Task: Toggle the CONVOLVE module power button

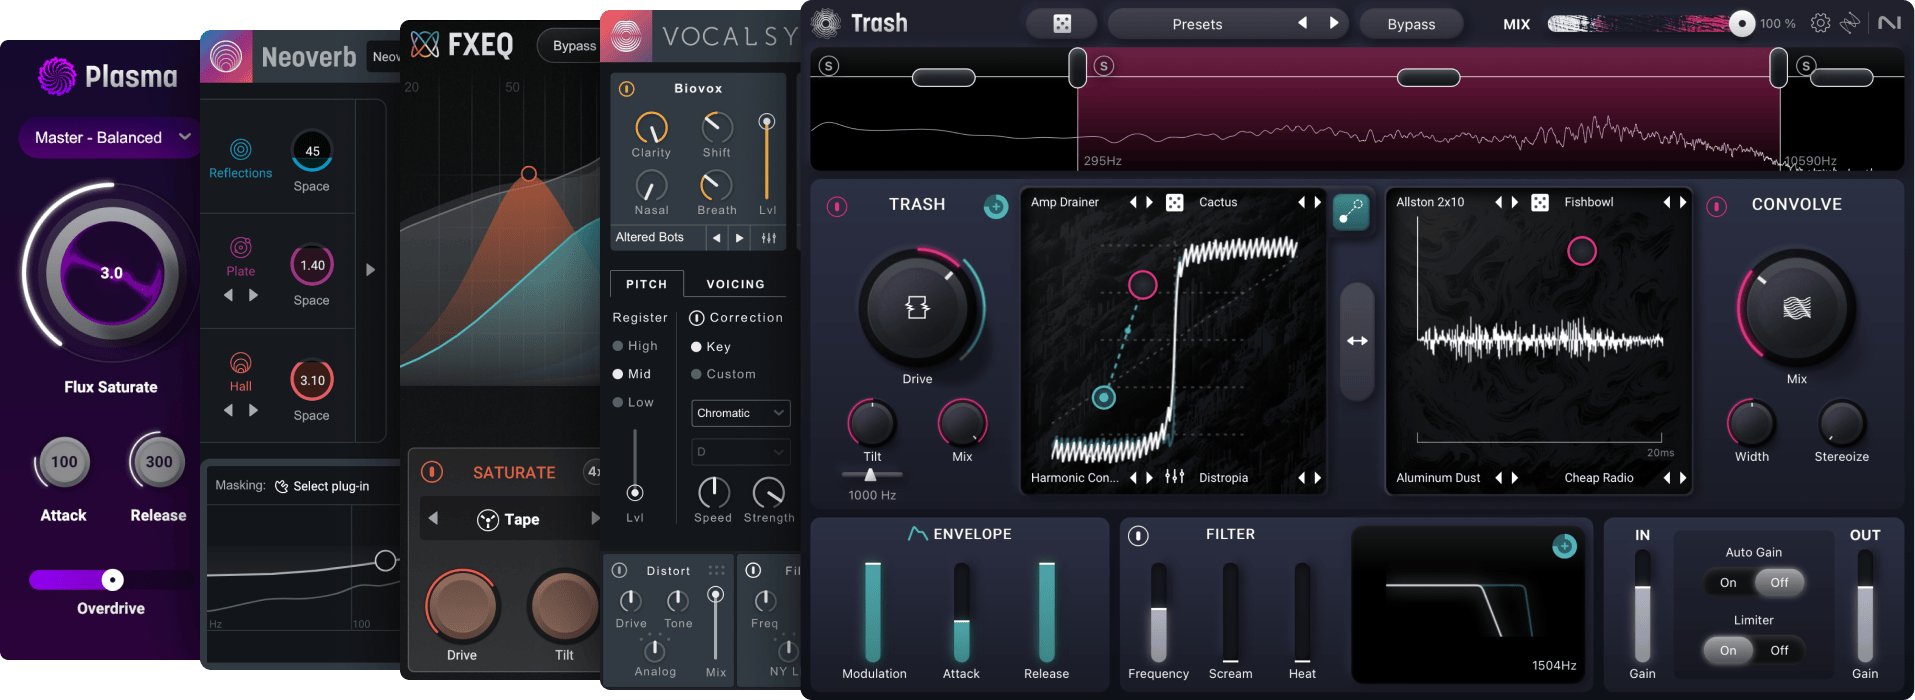Action: pos(1717,206)
